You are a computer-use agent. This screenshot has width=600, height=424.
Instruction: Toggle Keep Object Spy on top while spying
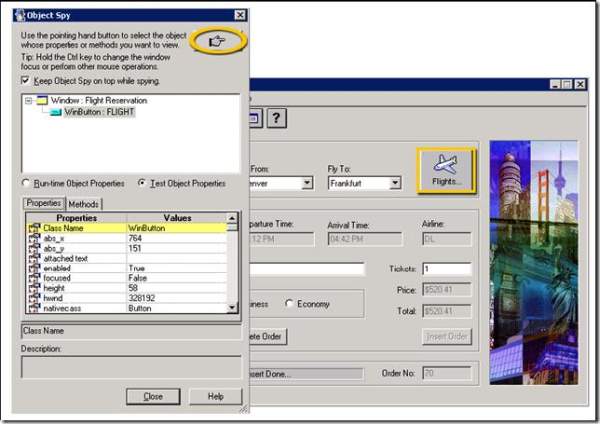25,80
